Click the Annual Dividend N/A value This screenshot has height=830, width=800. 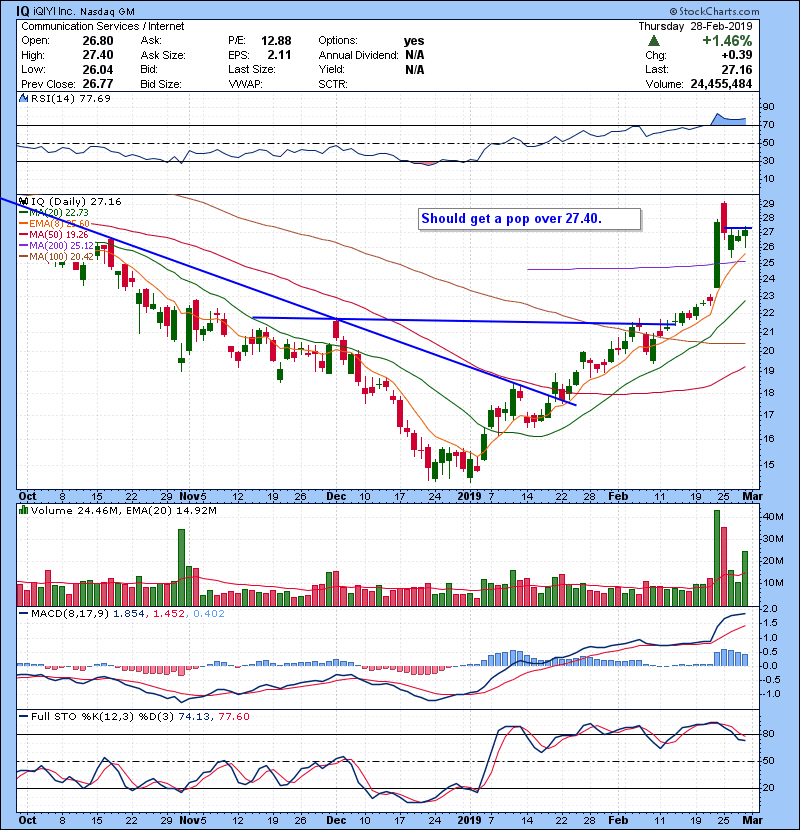click(x=415, y=55)
